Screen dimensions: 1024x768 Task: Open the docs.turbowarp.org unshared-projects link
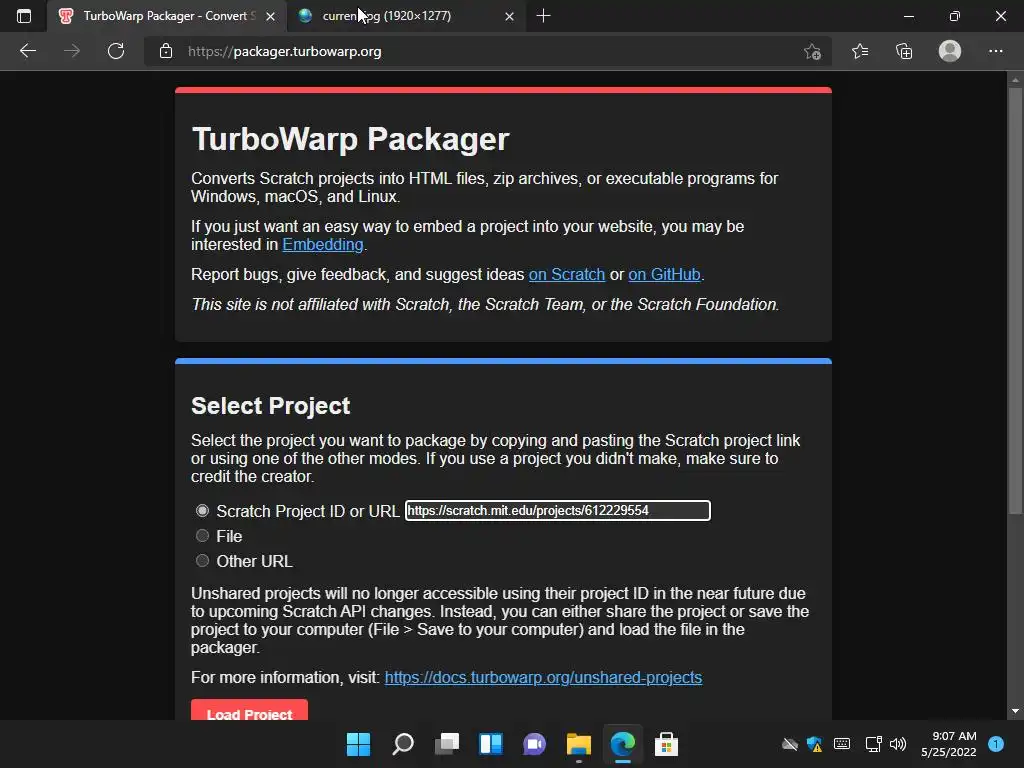point(543,677)
